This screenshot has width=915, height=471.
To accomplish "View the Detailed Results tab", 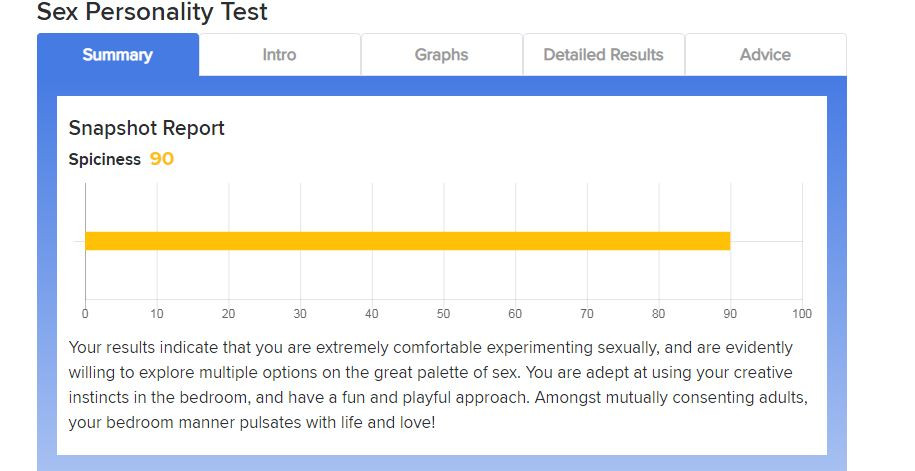I will coord(603,55).
